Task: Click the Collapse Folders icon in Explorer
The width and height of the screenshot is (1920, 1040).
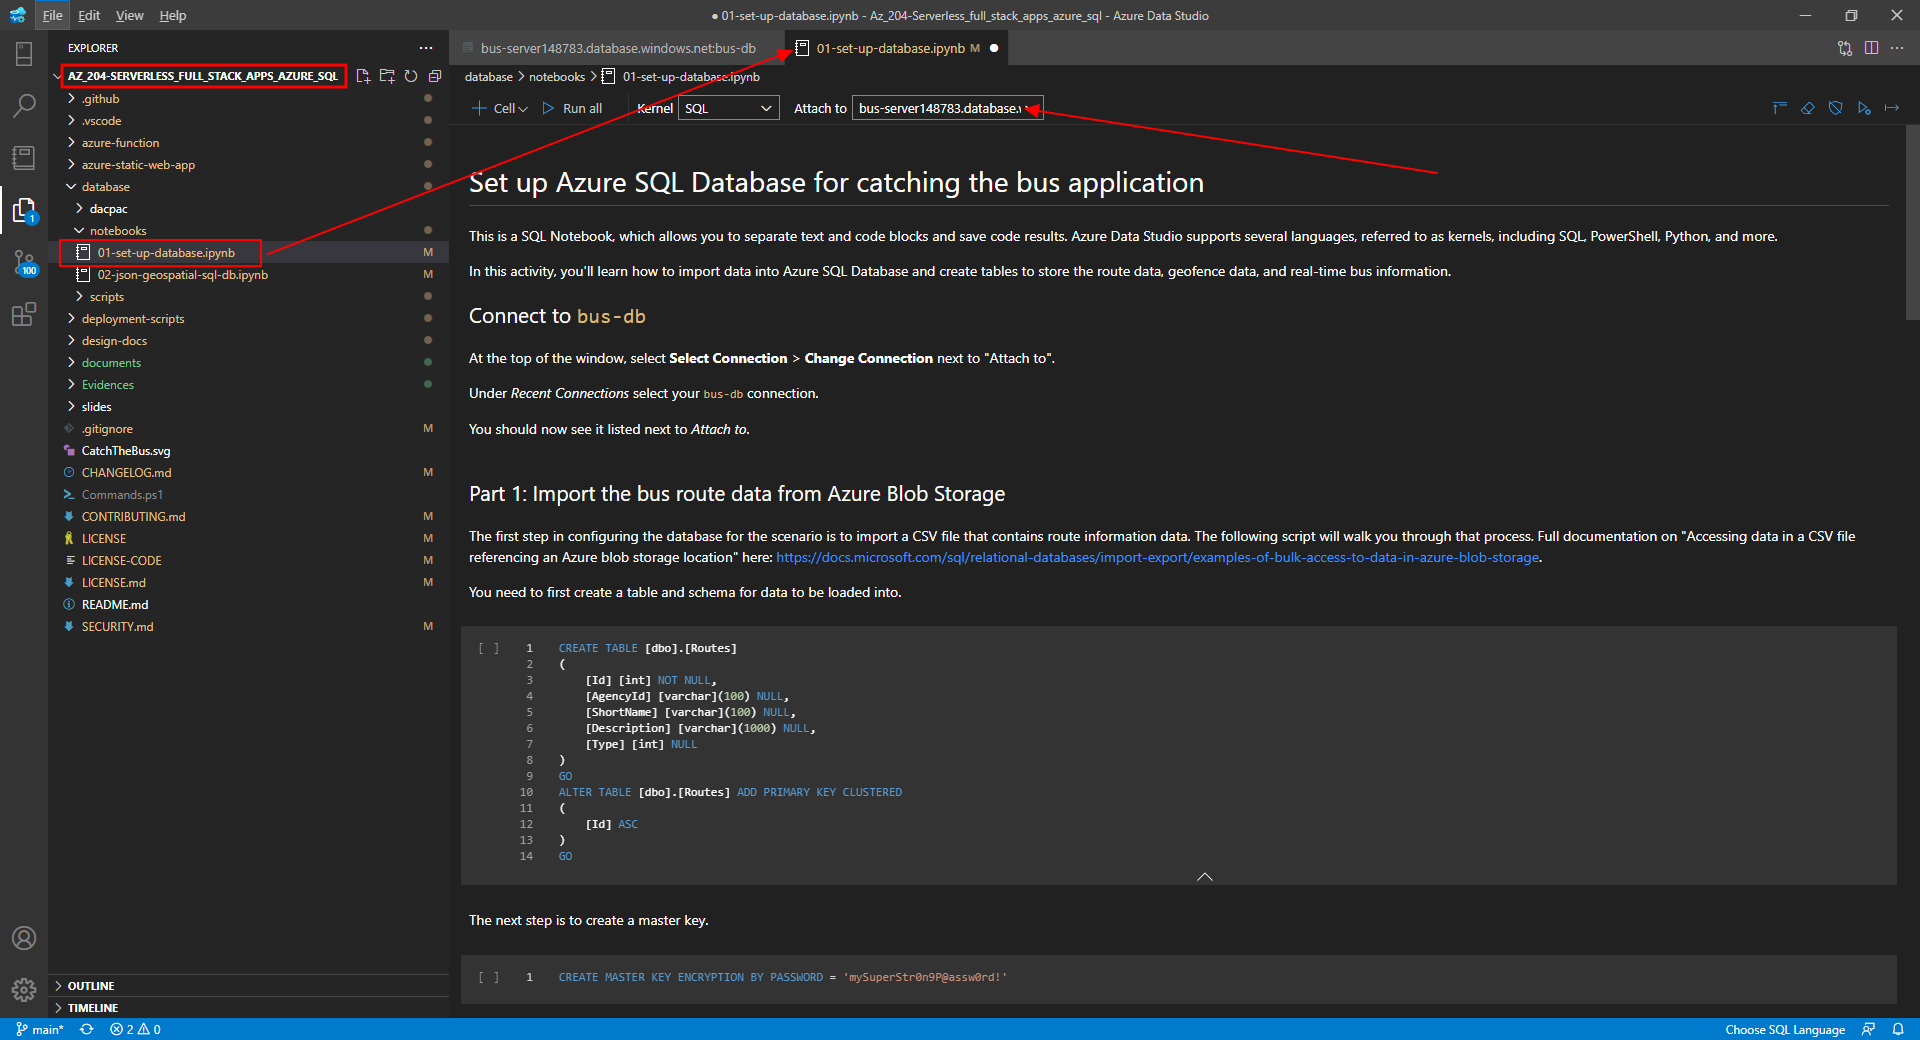Action: pyautogui.click(x=435, y=76)
